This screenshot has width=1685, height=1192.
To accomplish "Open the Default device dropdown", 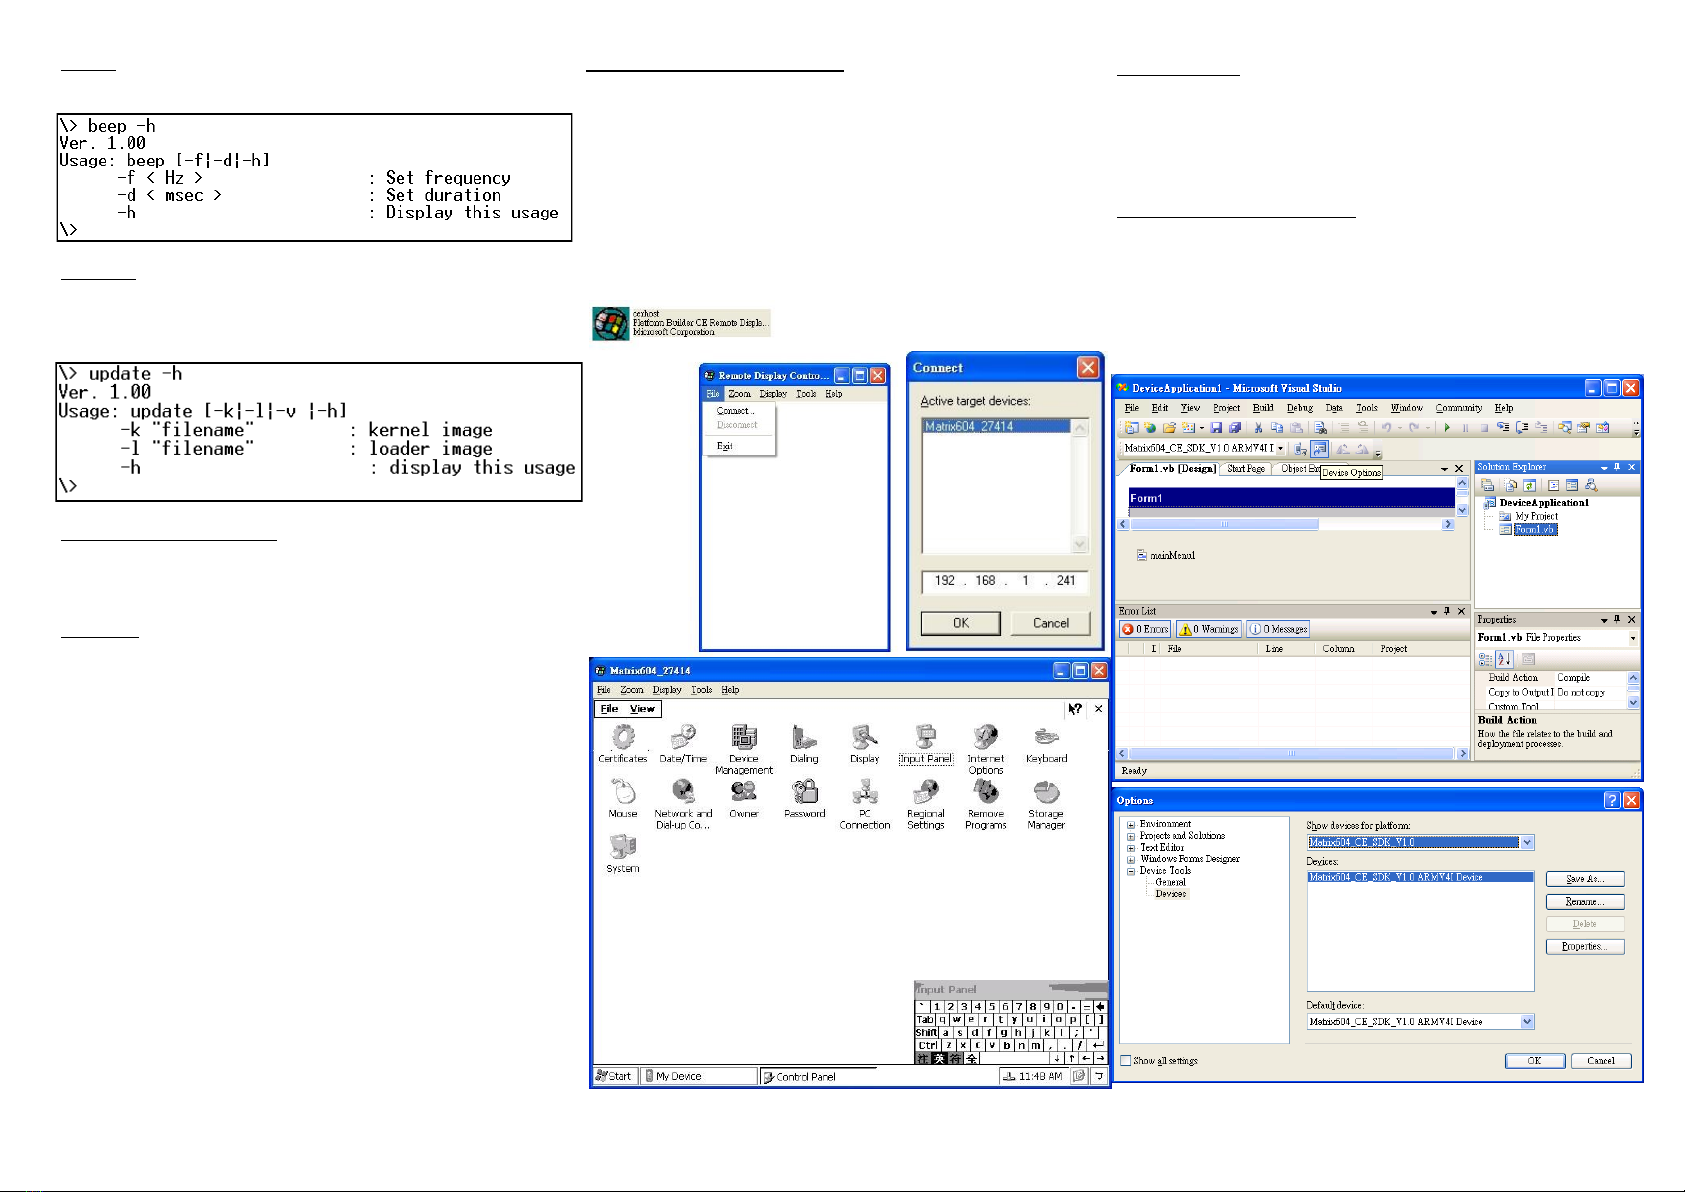I will 1527,1022.
